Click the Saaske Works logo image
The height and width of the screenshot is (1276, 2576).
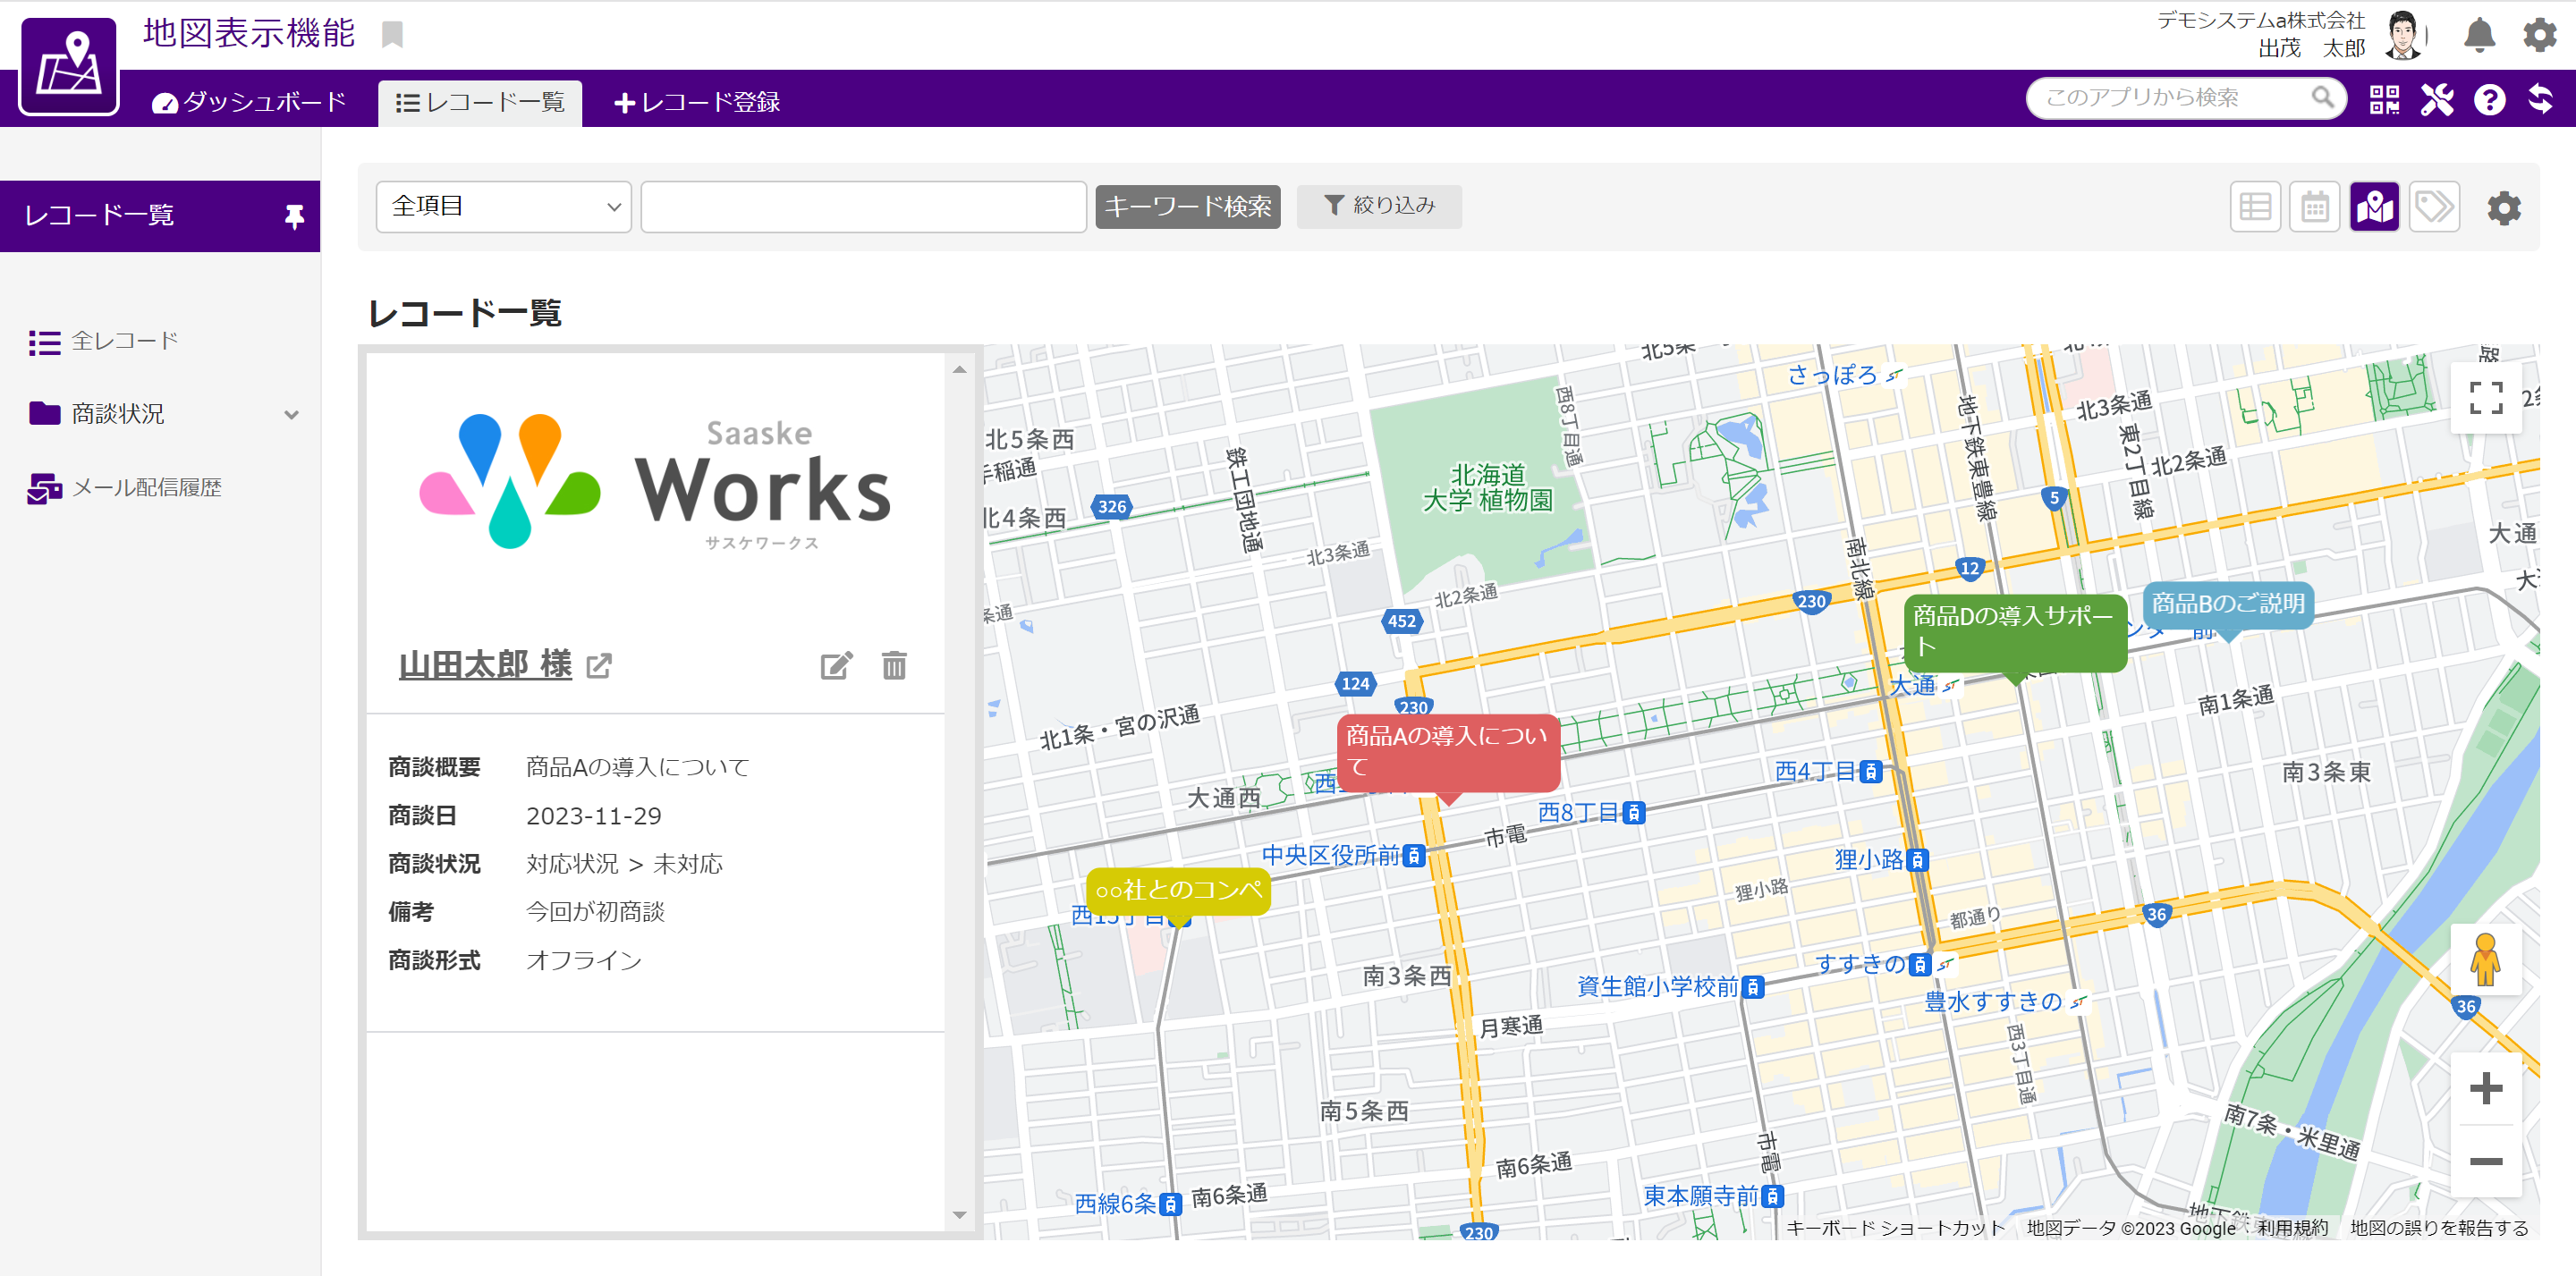(x=655, y=482)
